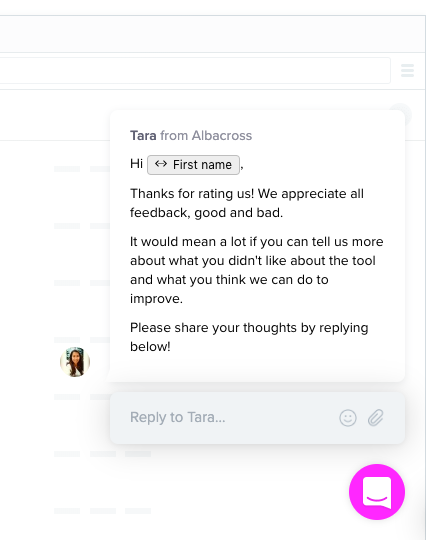Click the empty header strip above address bar
This screenshot has height=540, width=426.
[212, 34]
